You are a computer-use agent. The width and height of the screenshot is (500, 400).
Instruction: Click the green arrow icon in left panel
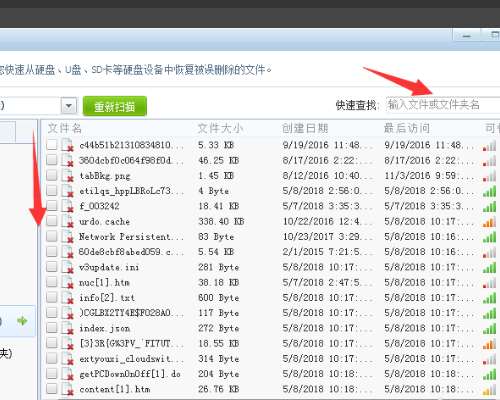click(x=22, y=321)
